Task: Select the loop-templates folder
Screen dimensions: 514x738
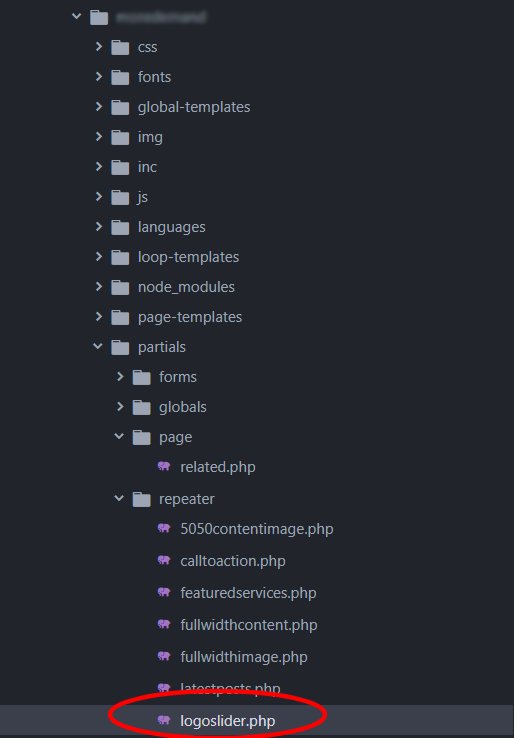Action: tap(188, 257)
